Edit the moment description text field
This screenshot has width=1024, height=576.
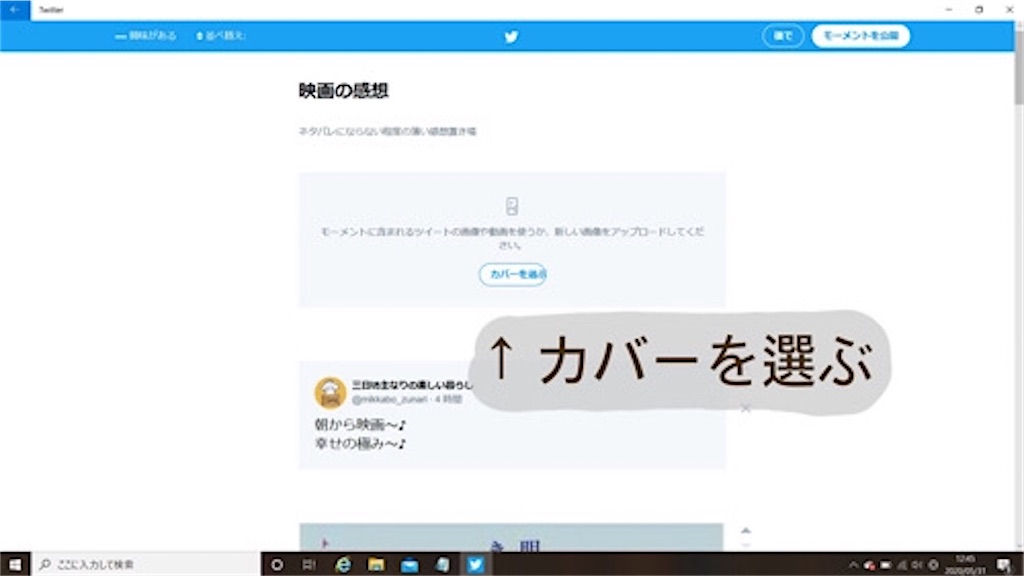click(x=387, y=131)
